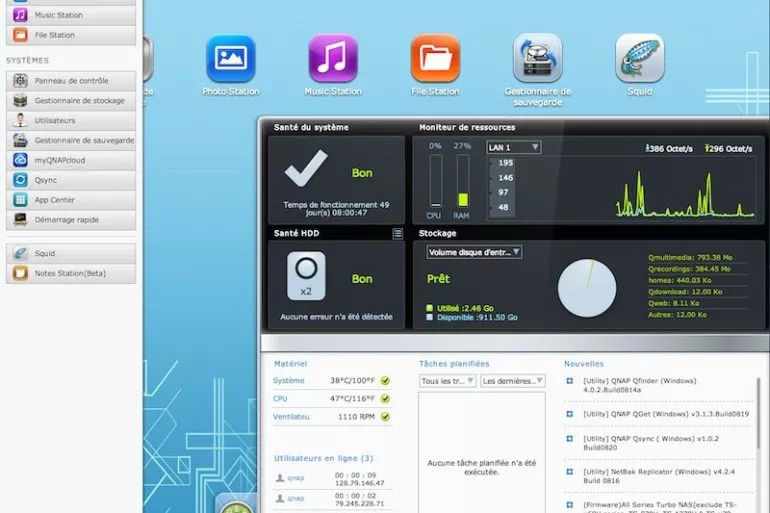Viewport: 770px width, 513px height.
Task: Click the Notes Station(Beta) sidebar icon
Action: 20,273
